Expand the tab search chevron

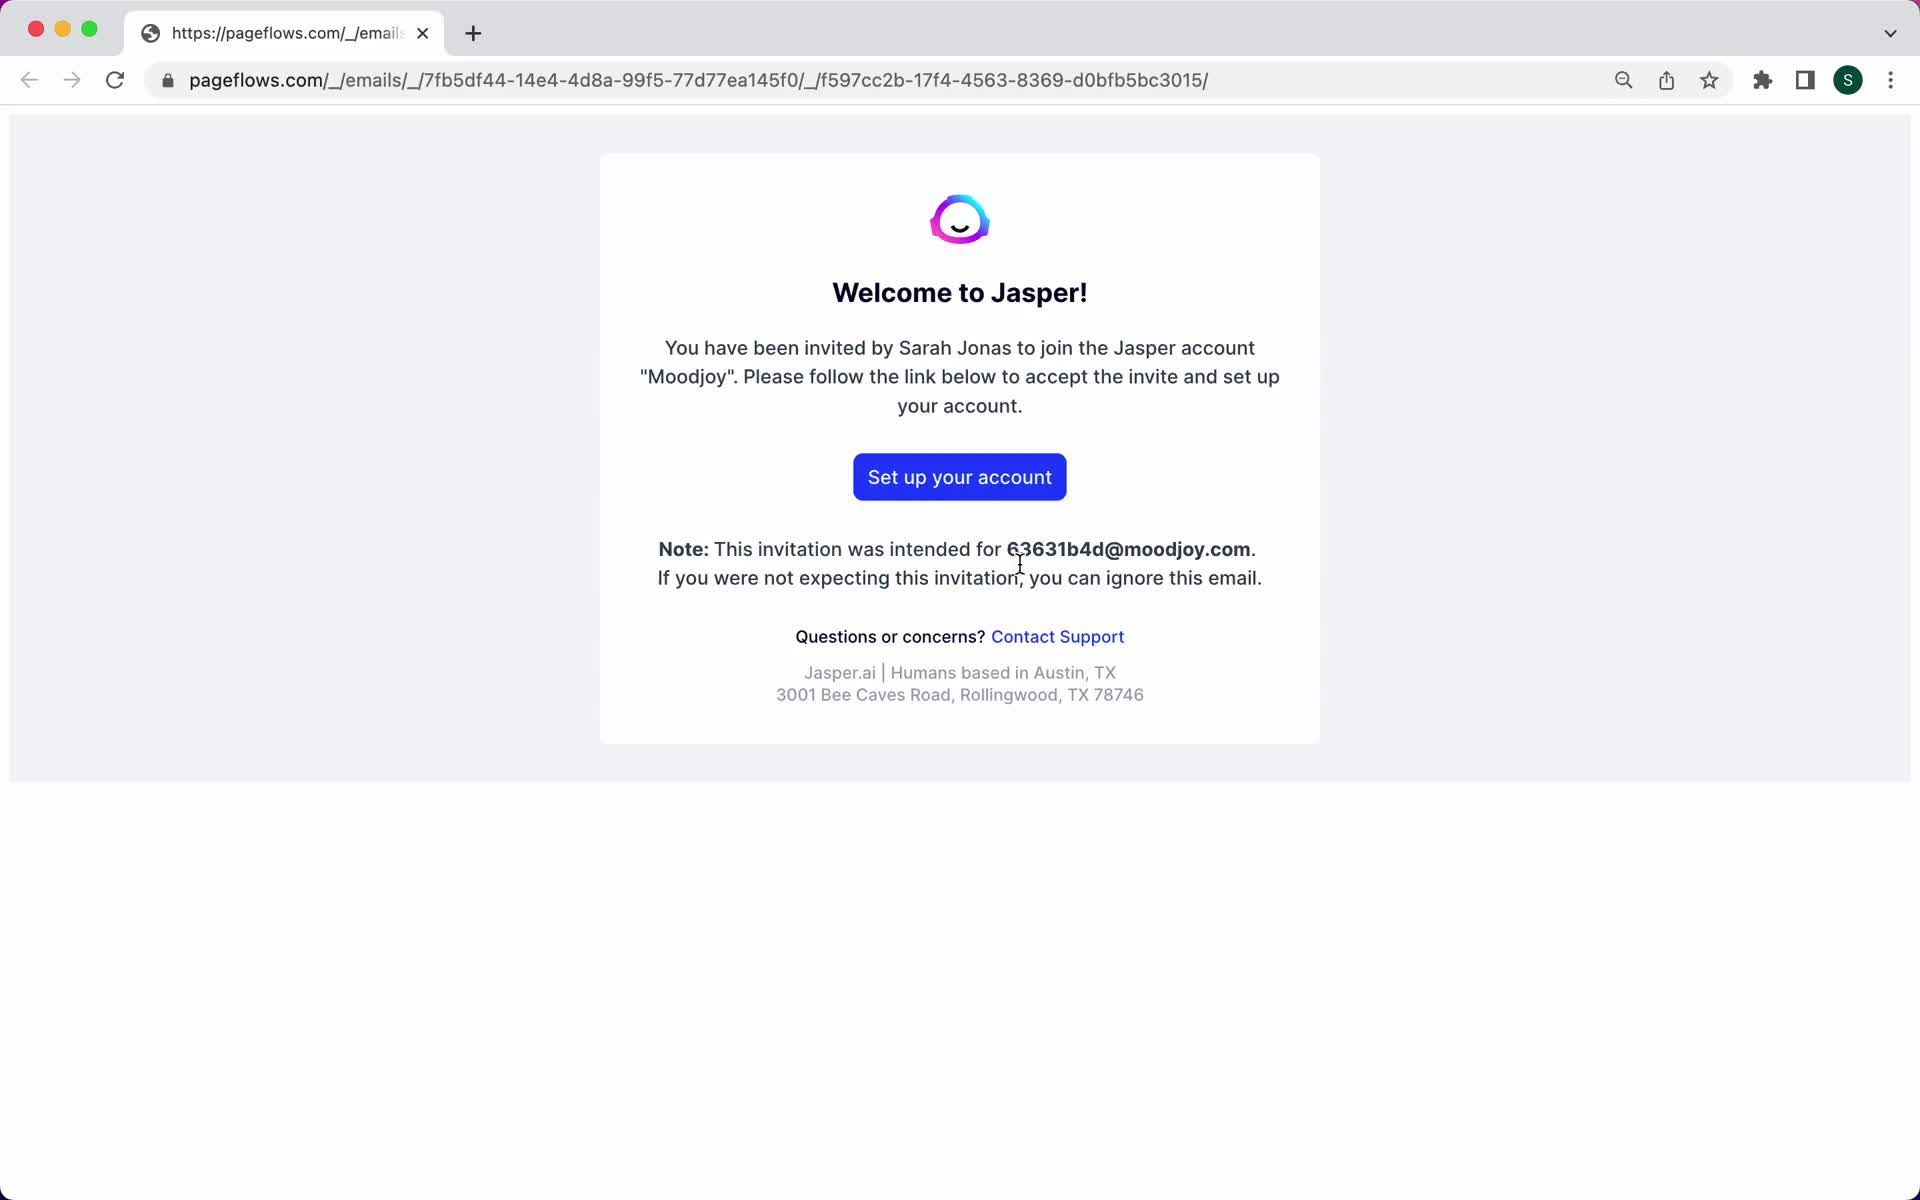[1890, 33]
